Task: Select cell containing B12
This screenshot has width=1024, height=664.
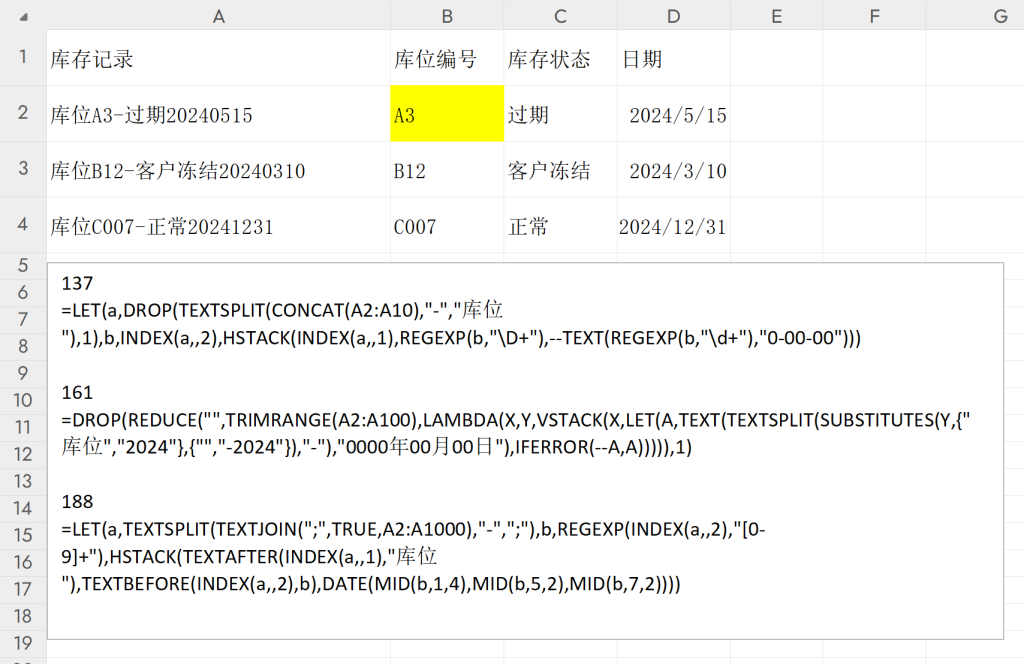Action: tap(447, 170)
